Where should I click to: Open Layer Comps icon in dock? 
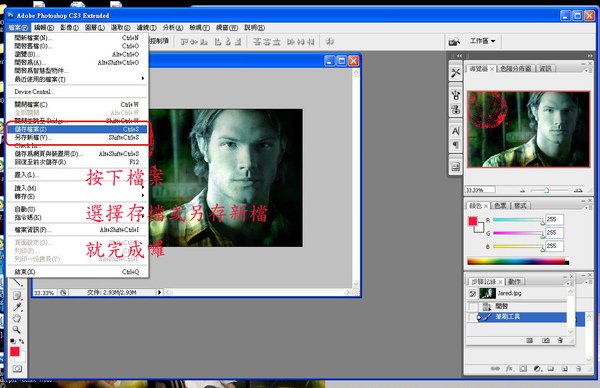(x=455, y=167)
